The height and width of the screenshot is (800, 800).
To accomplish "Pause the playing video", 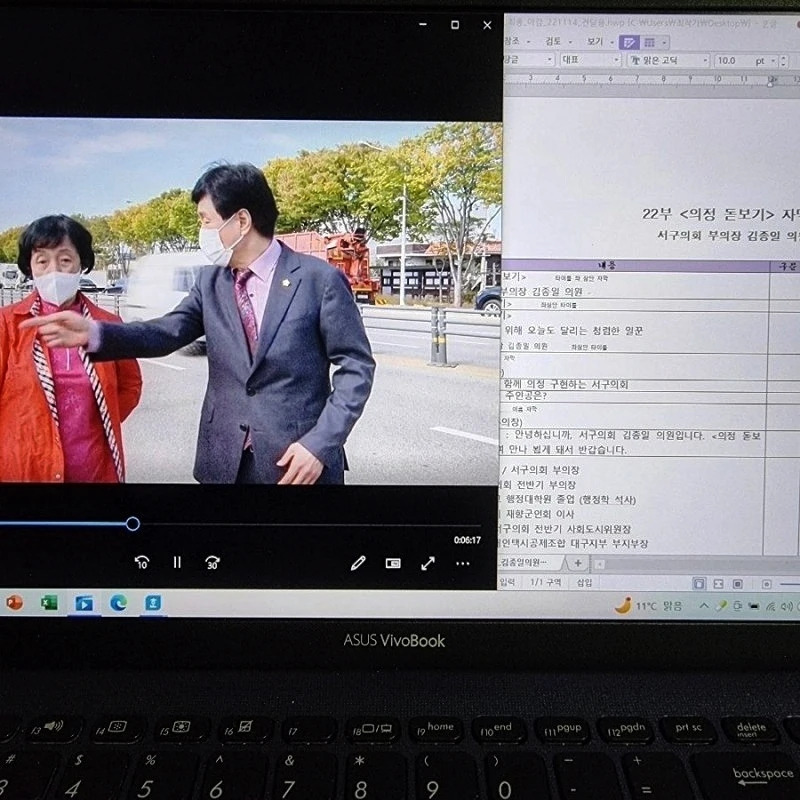I will coord(177,562).
